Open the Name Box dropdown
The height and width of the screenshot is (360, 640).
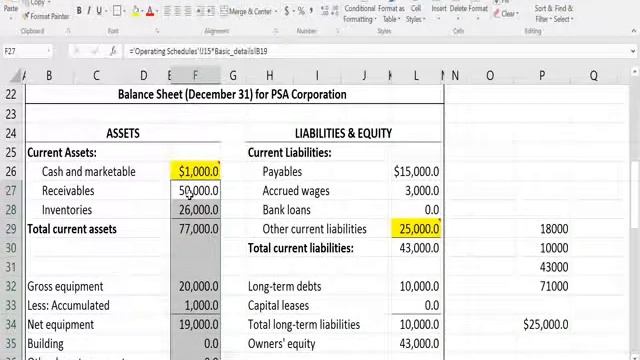pos(49,51)
